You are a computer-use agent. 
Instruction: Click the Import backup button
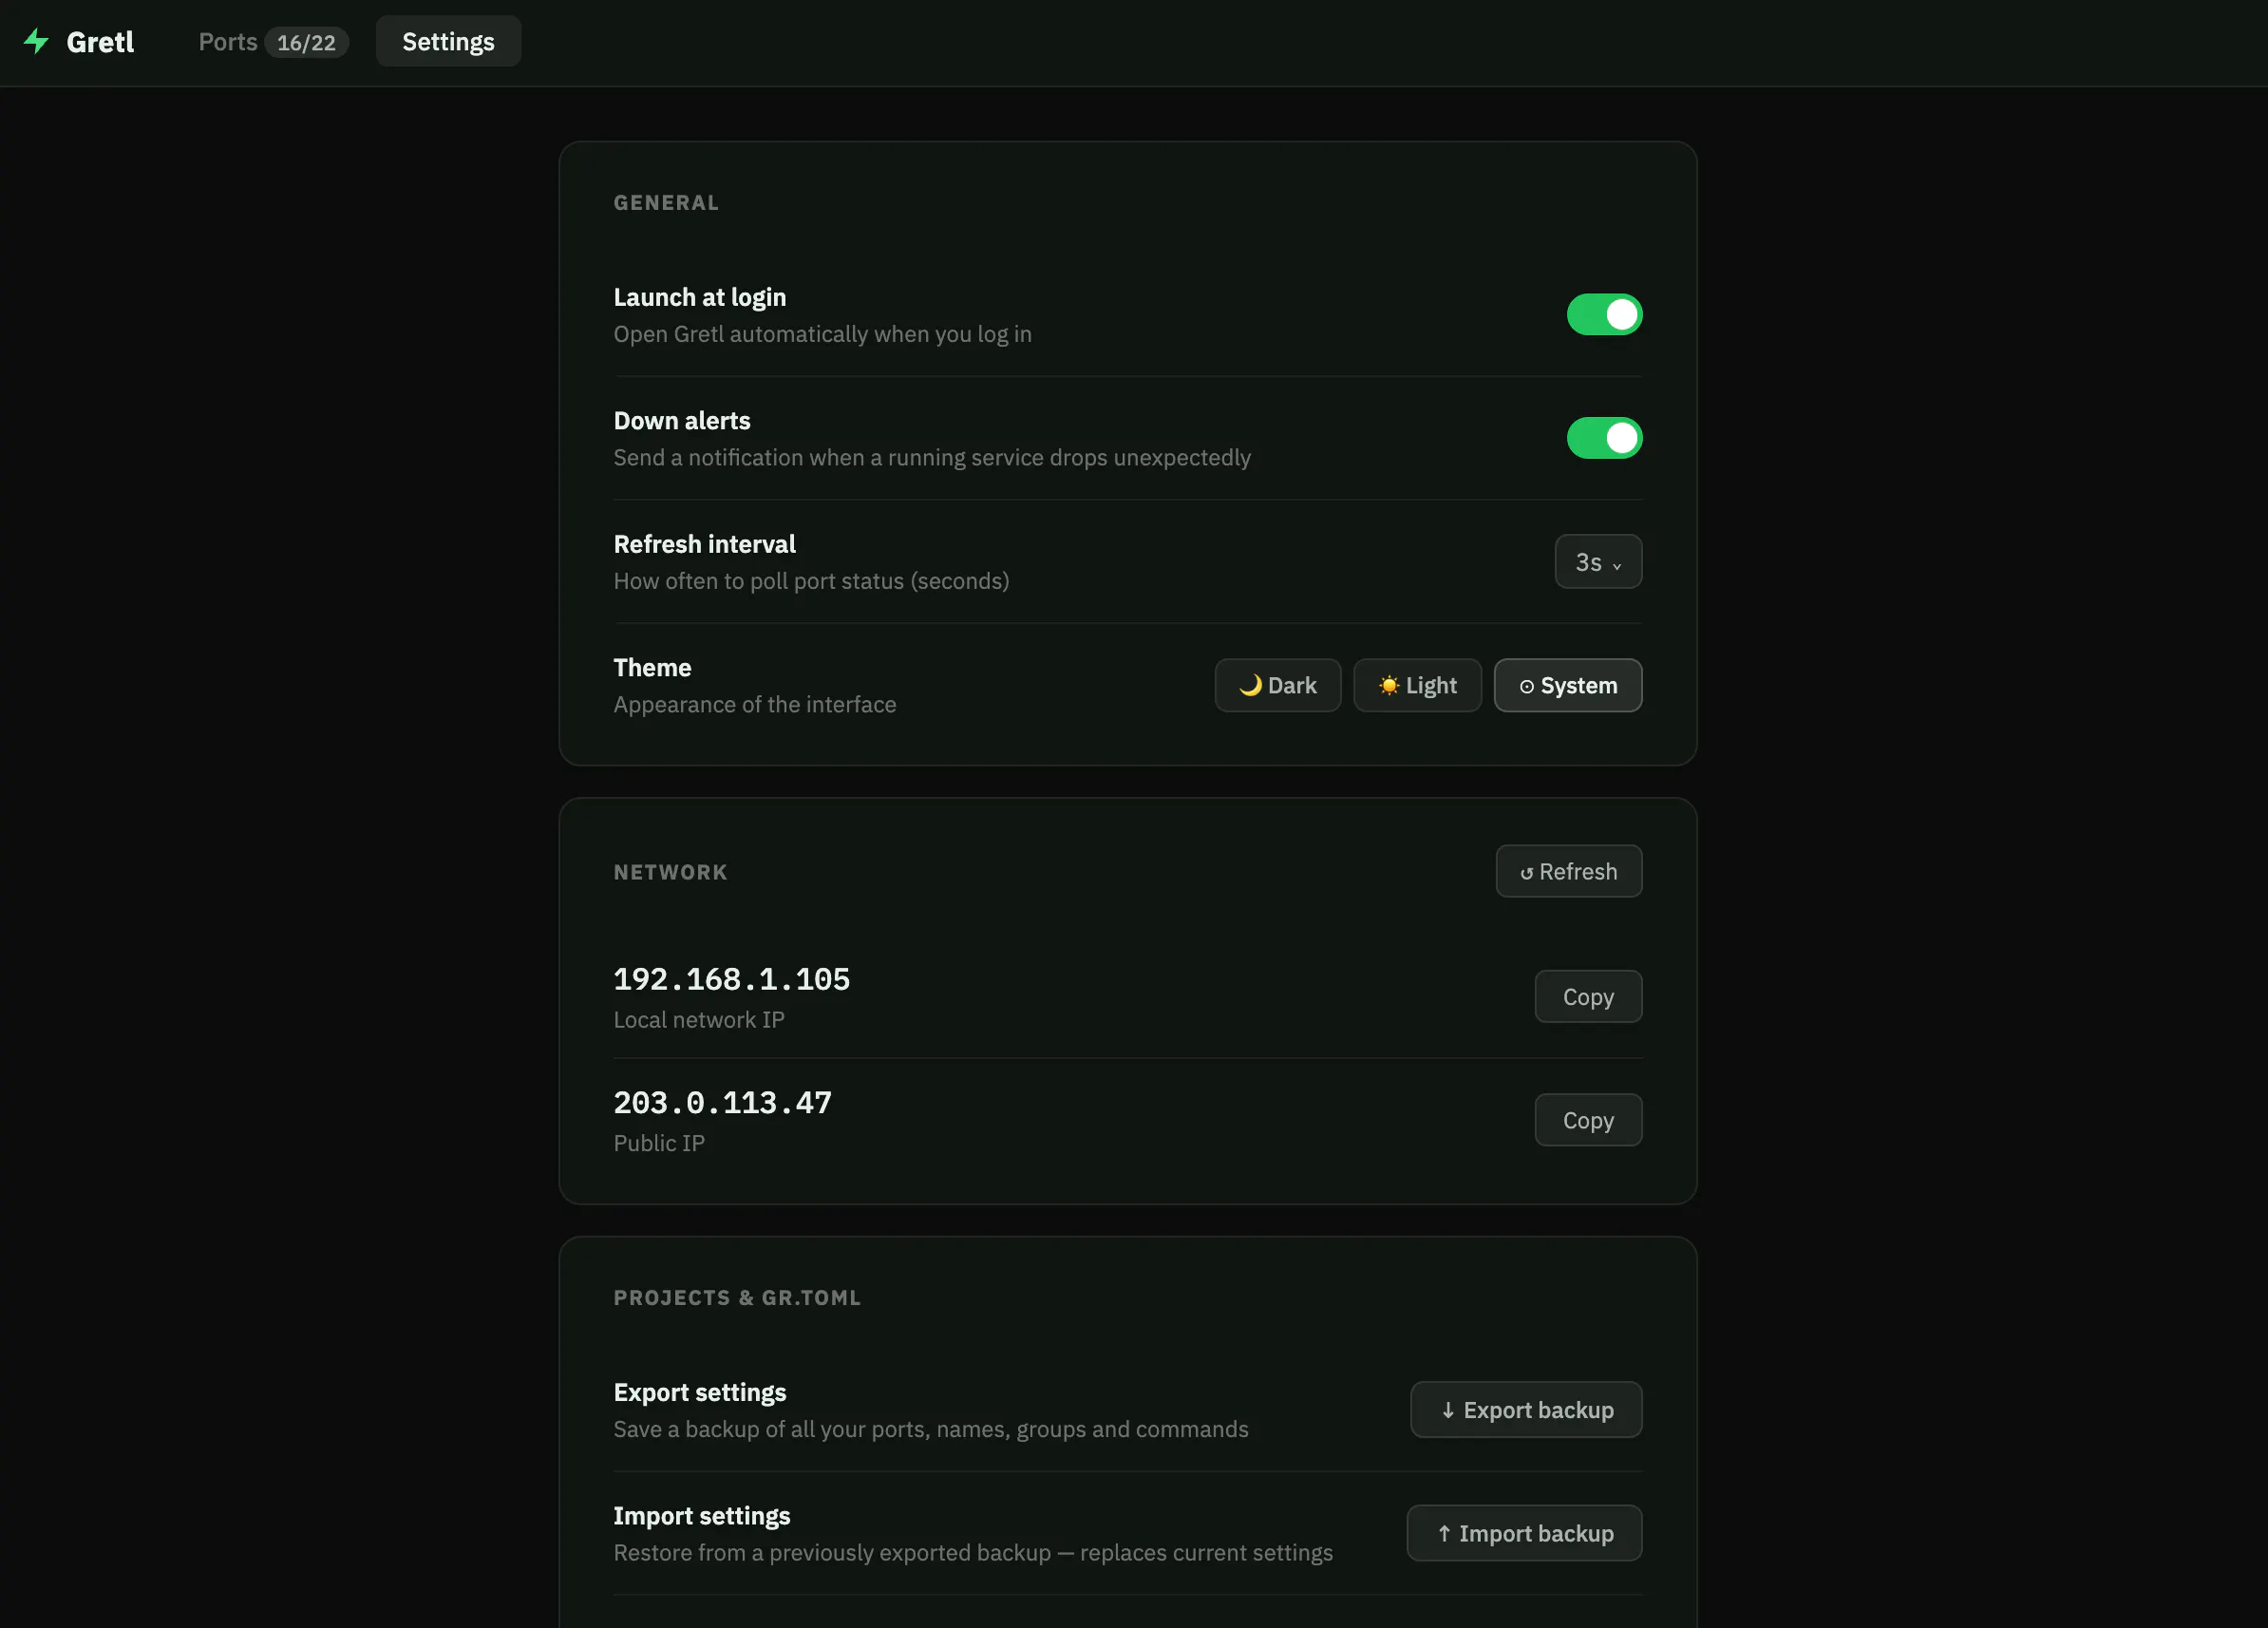tap(1524, 1534)
